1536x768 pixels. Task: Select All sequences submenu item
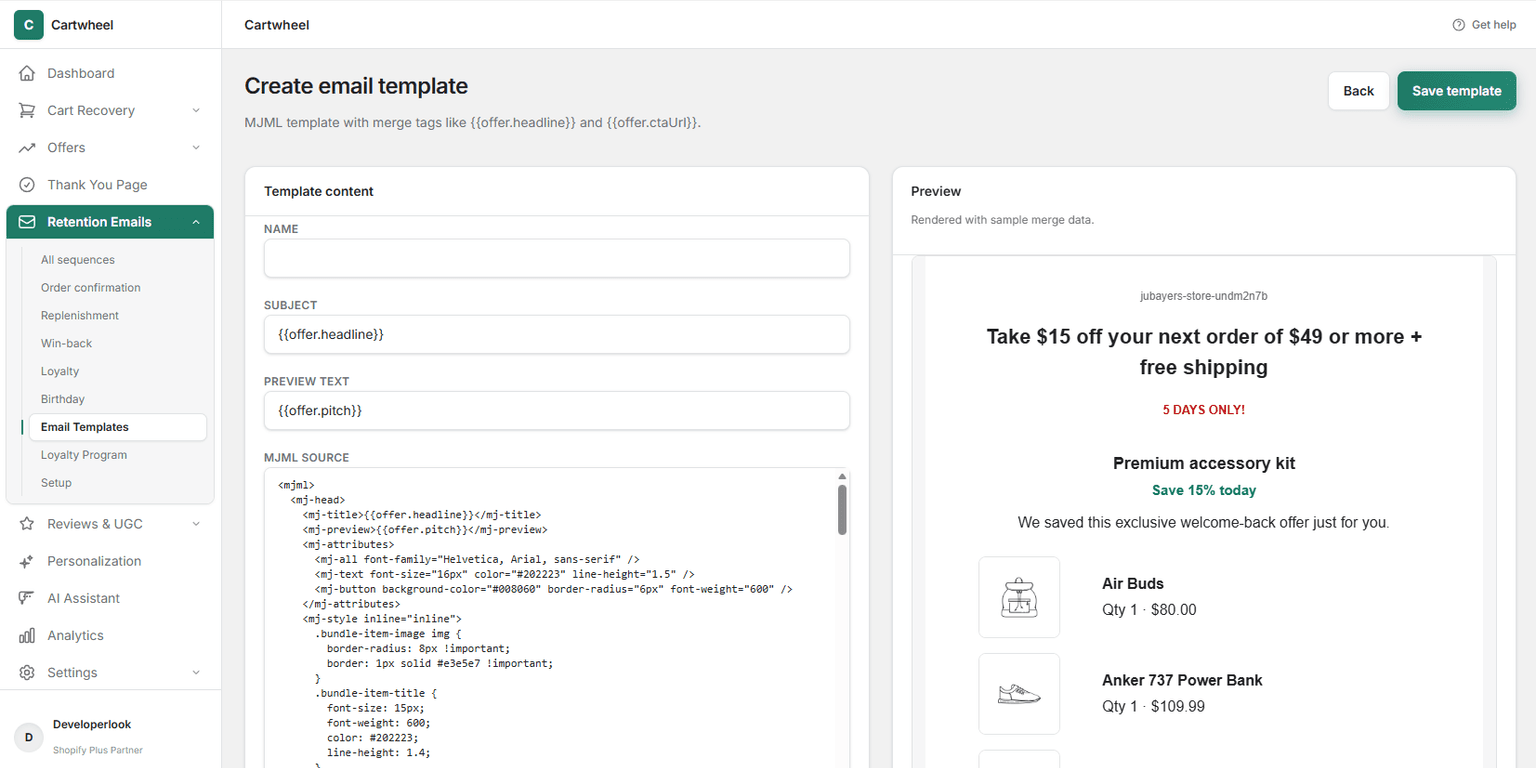coord(118,260)
